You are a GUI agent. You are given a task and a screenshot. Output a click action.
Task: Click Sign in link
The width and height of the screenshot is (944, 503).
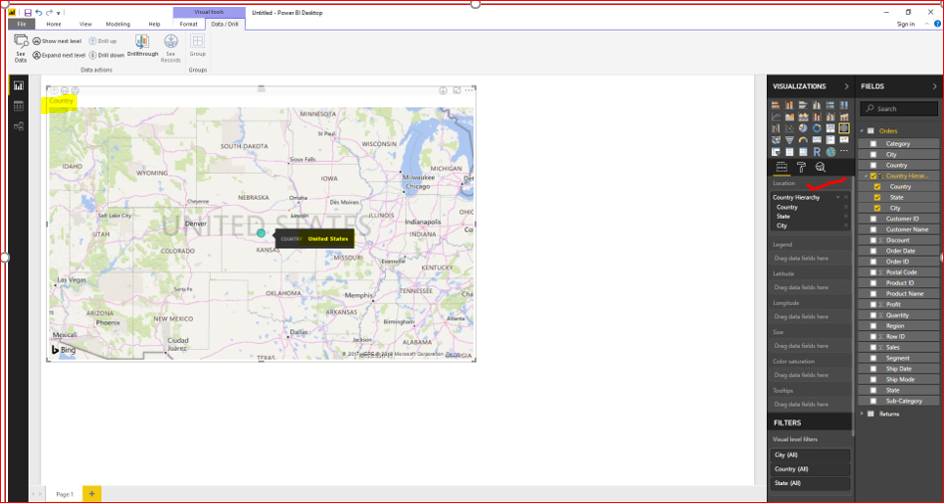pyautogui.click(x=905, y=24)
